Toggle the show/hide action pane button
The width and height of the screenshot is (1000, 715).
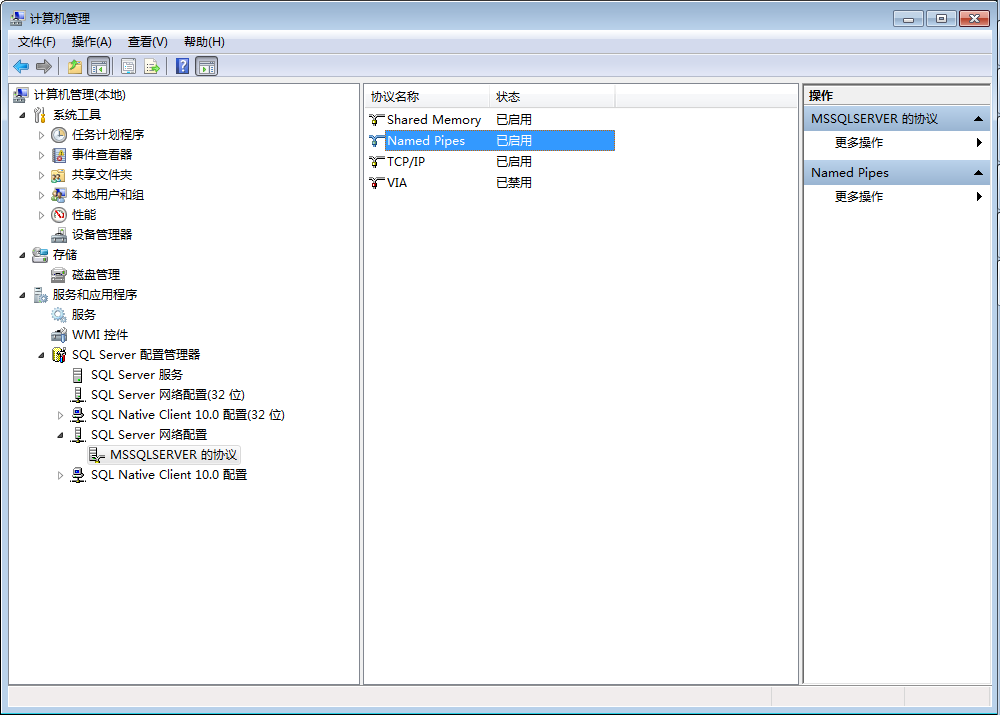point(206,66)
